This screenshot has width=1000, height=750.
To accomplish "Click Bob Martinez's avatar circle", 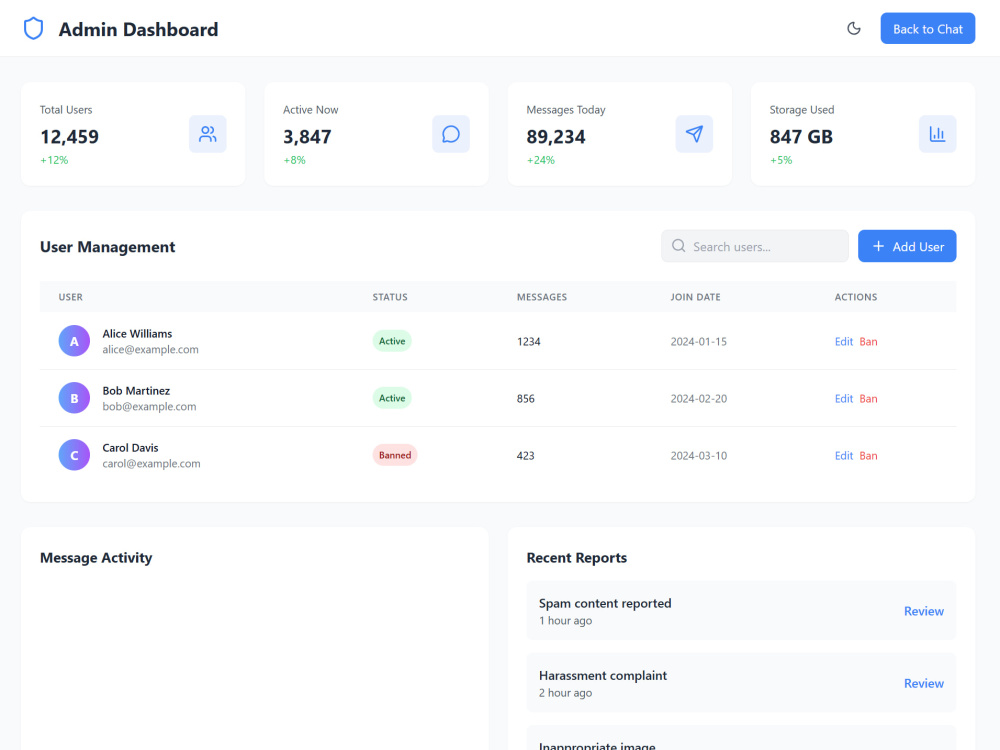I will [x=74, y=398].
